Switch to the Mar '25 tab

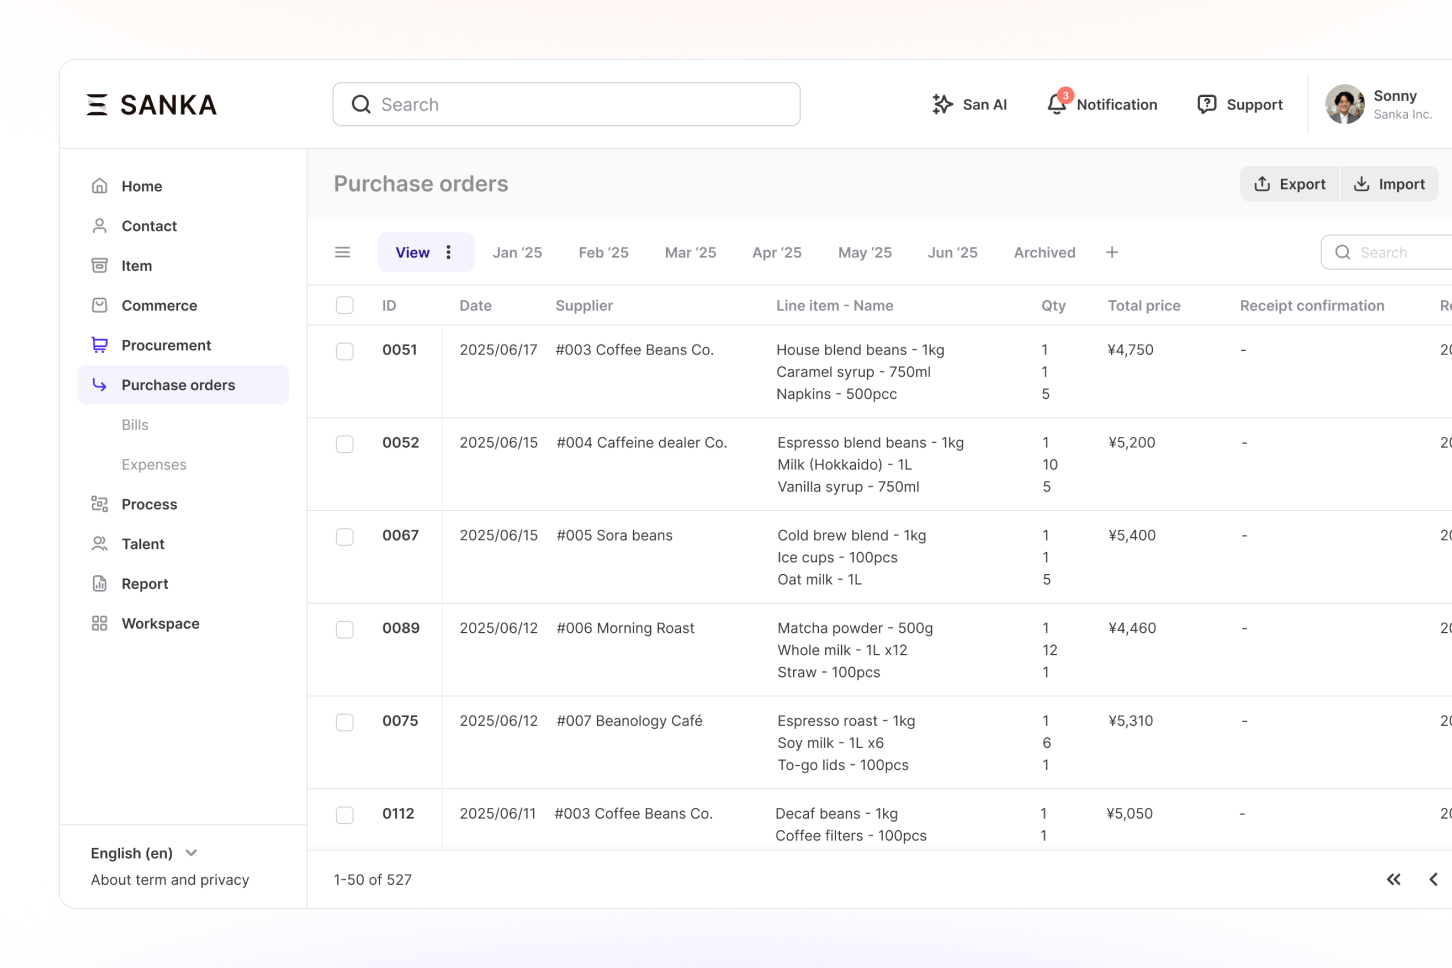tap(690, 252)
